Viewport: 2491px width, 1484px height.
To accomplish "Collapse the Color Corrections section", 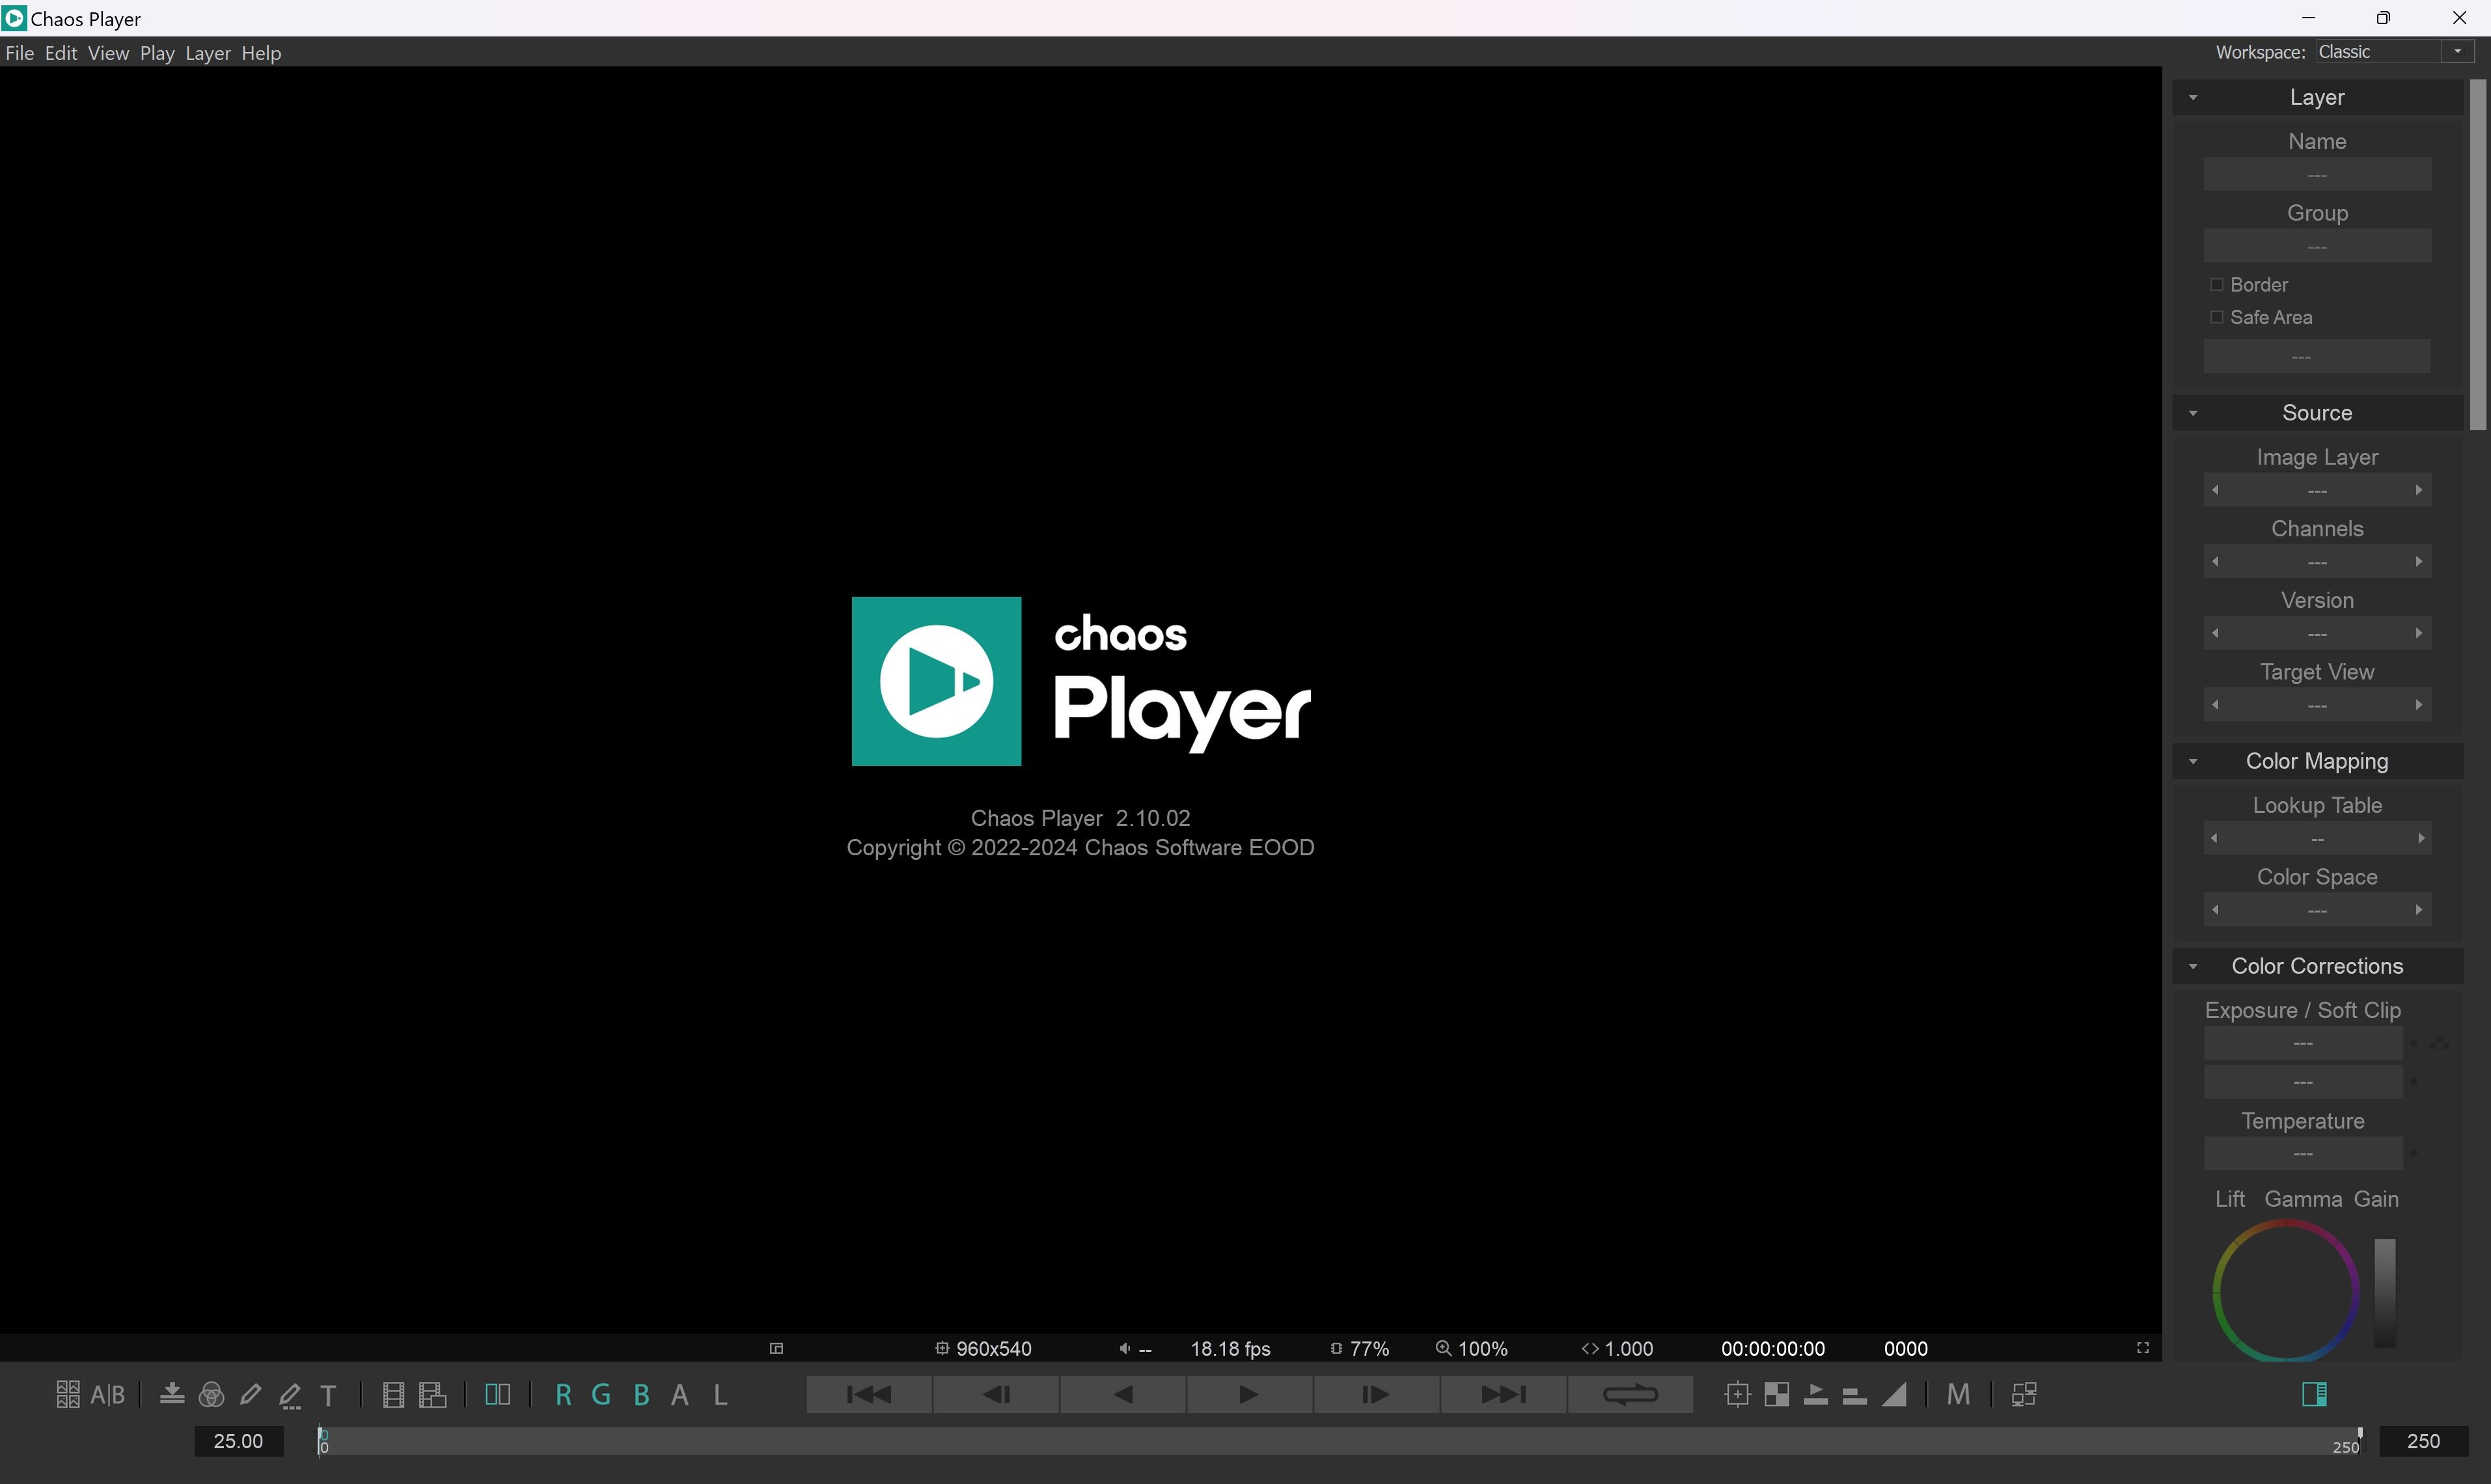I will [x=2193, y=966].
